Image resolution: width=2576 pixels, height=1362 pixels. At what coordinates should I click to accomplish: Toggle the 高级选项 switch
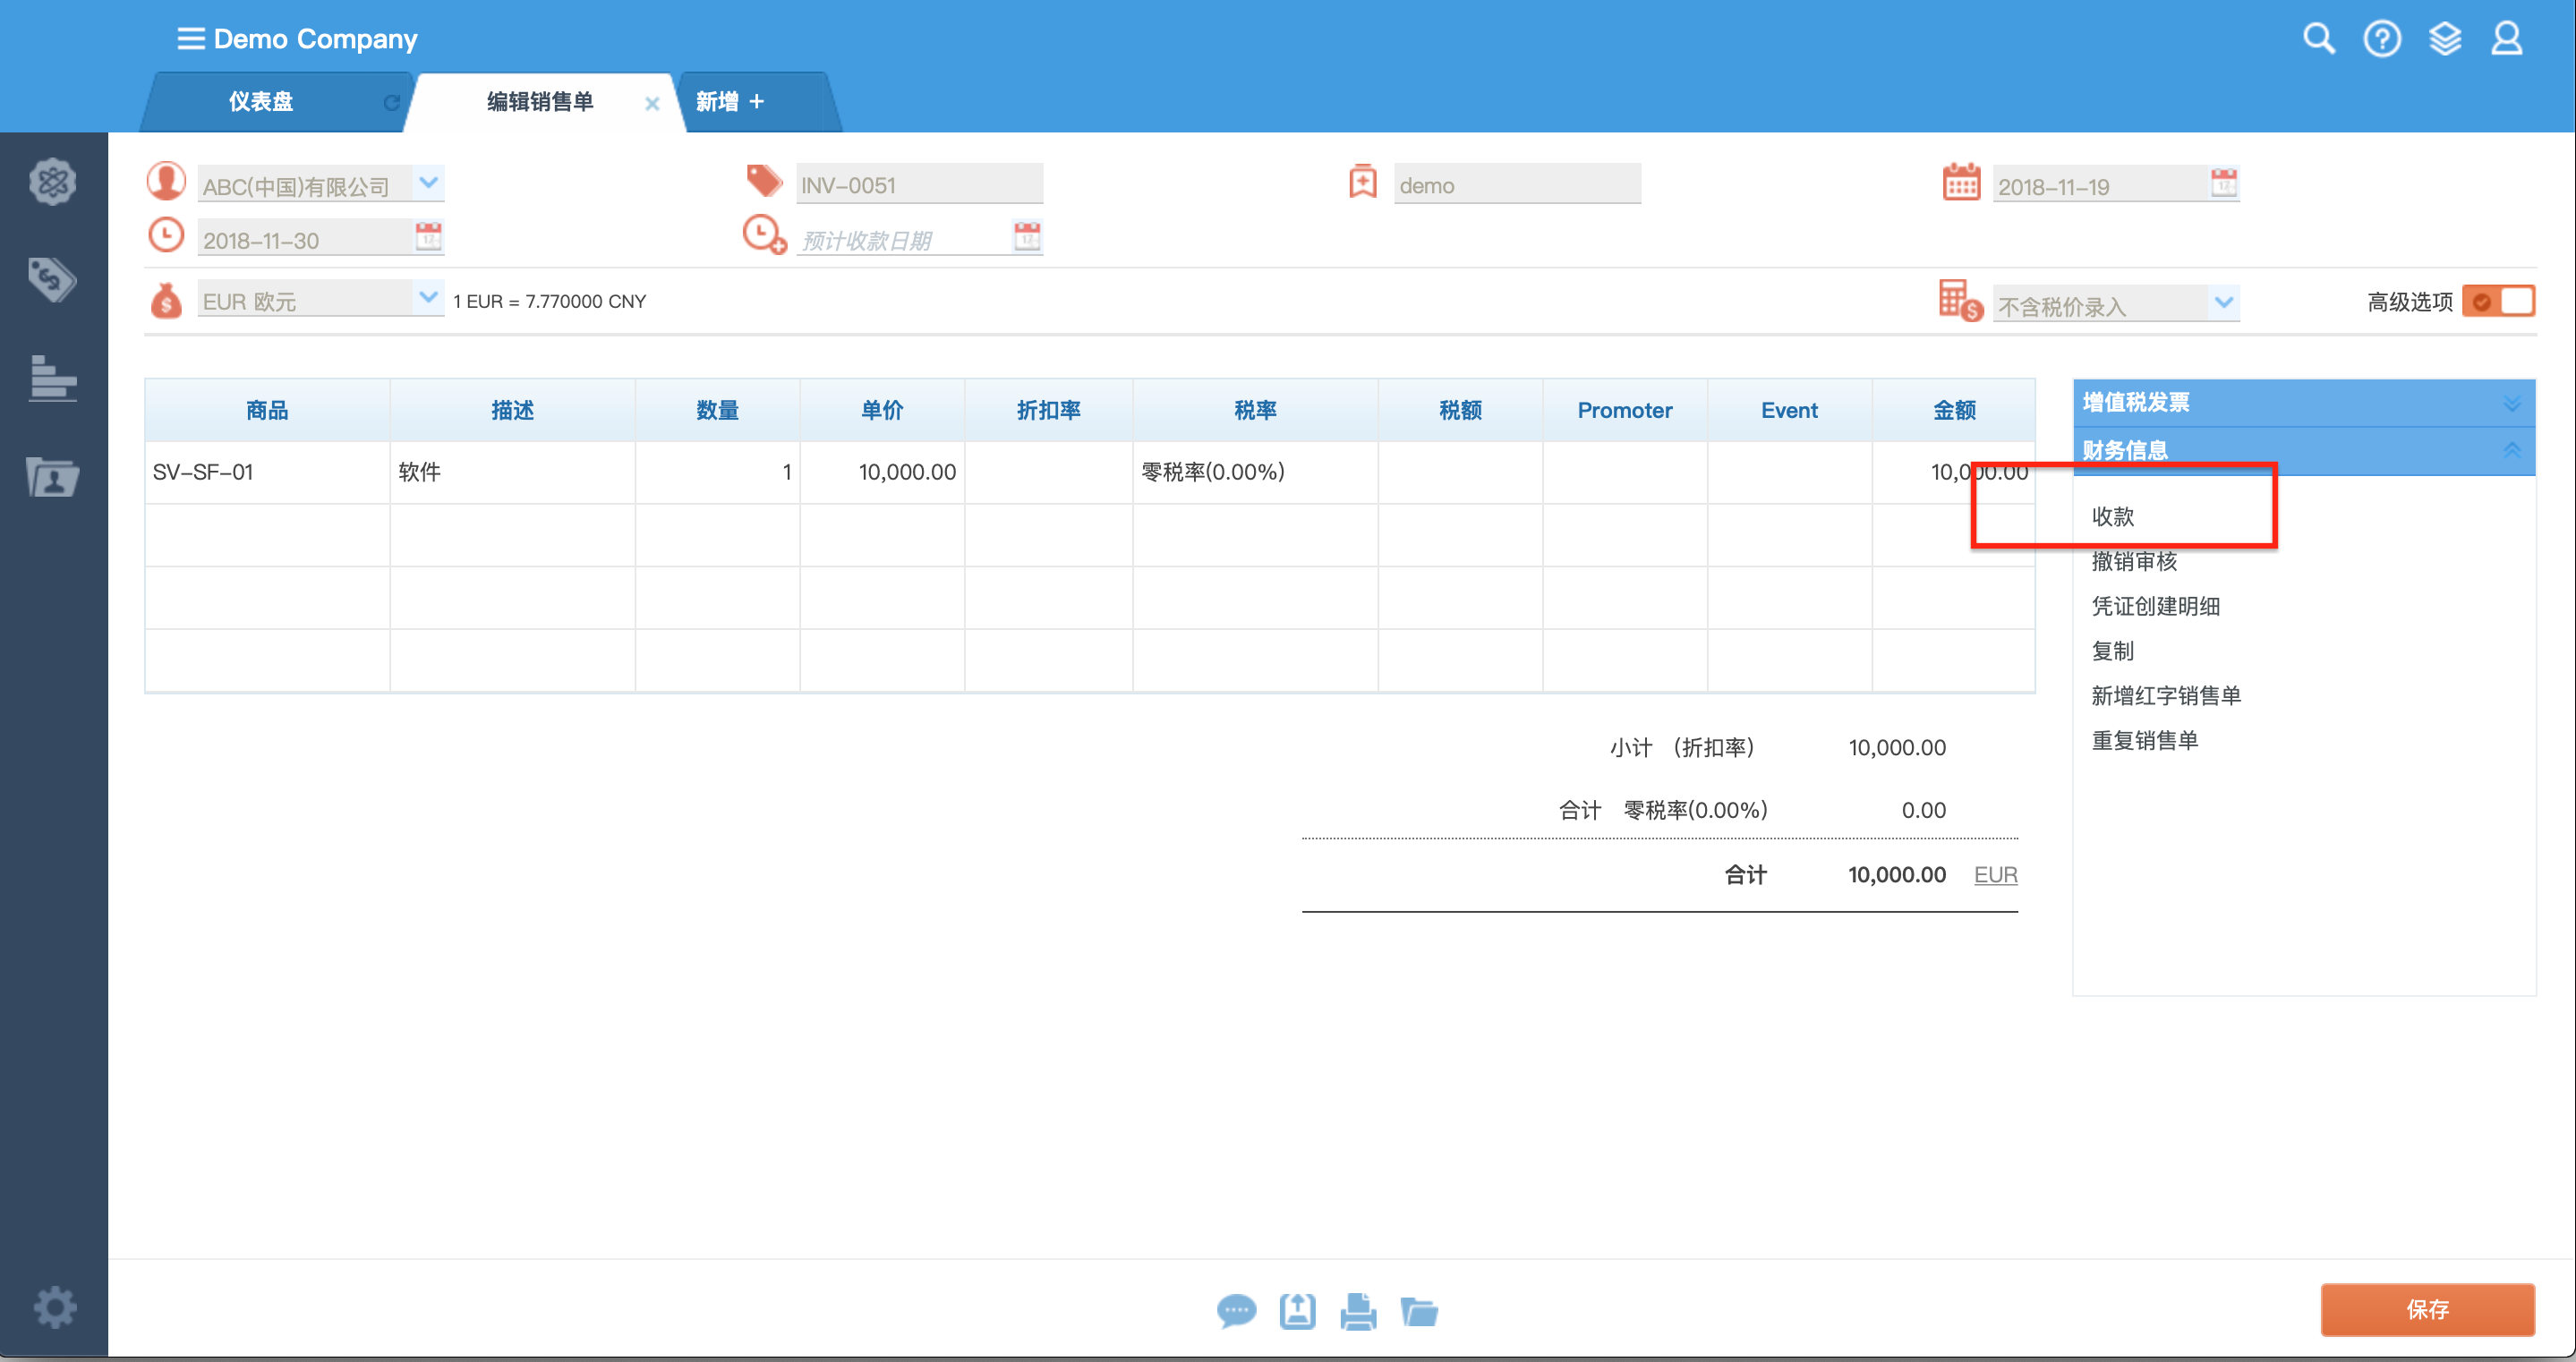tap(2498, 301)
